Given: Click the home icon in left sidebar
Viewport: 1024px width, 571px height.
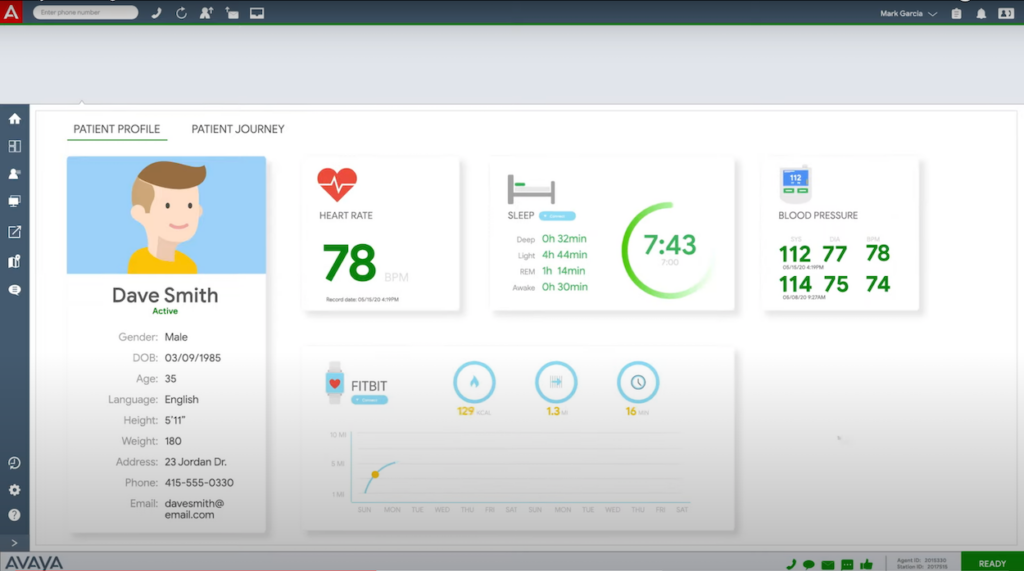Looking at the screenshot, I should (14, 119).
